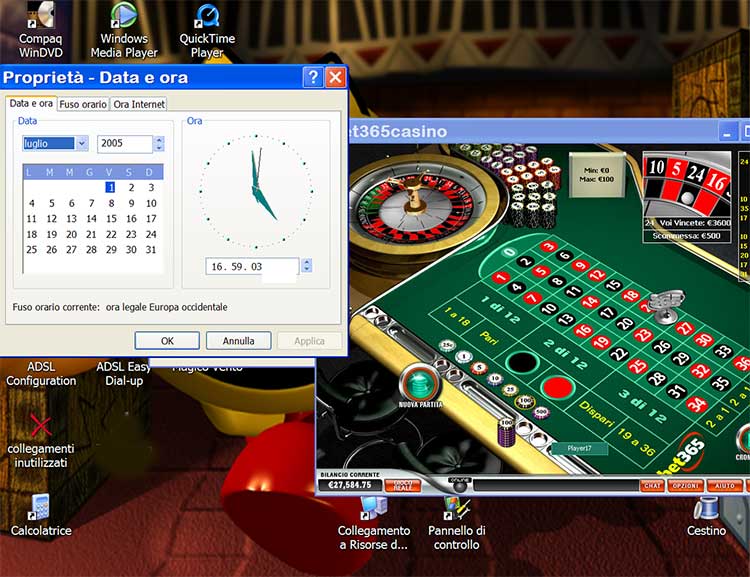Place chip on number 22

[618, 354]
